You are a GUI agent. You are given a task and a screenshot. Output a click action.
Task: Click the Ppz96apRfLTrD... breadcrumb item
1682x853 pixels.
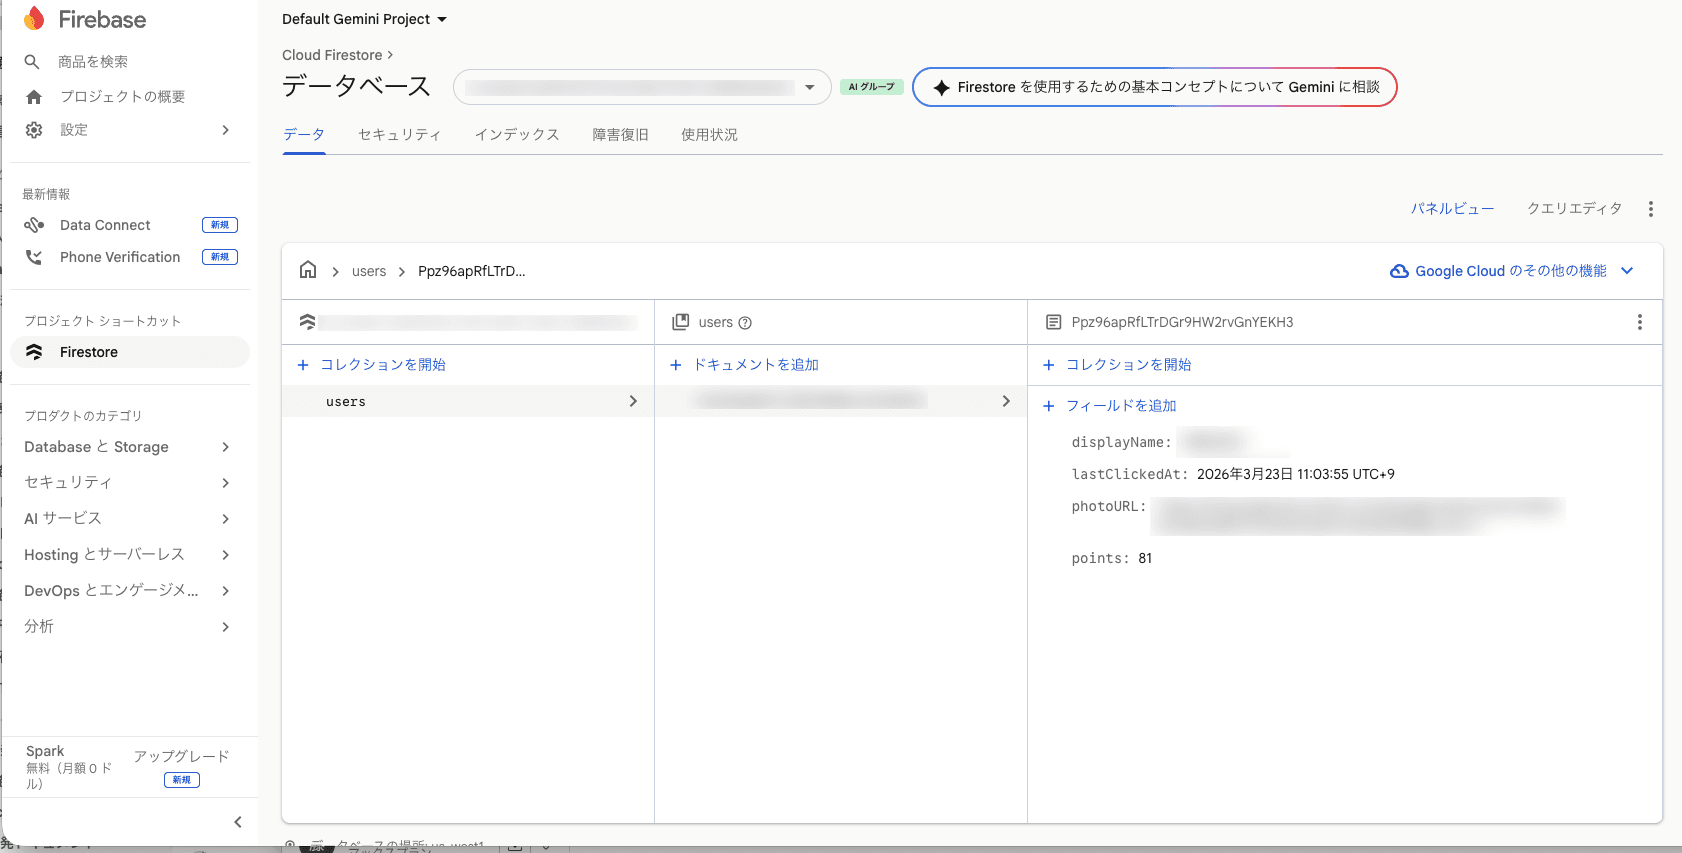pos(472,271)
